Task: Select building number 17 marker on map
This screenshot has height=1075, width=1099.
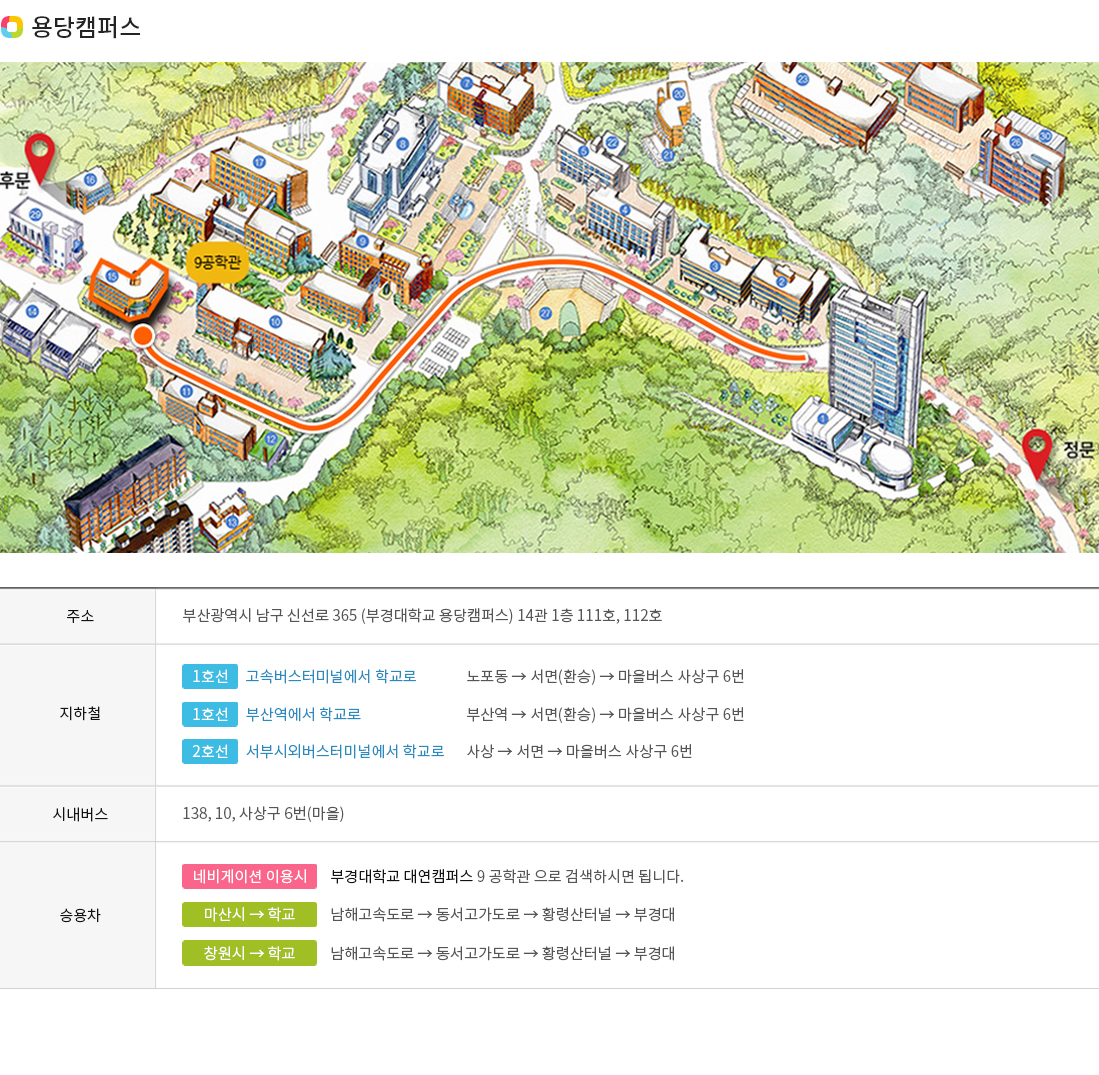Action: coord(259,162)
